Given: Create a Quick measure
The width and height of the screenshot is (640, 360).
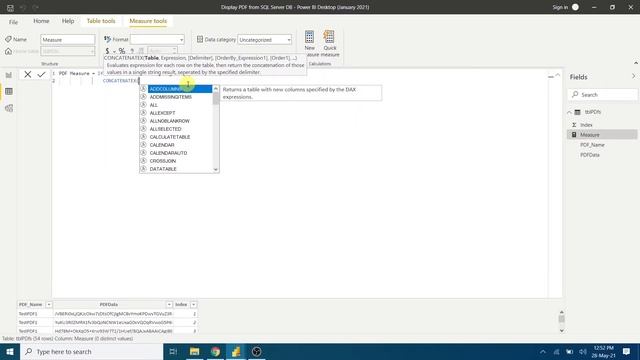Looking at the screenshot, I should click(x=330, y=43).
